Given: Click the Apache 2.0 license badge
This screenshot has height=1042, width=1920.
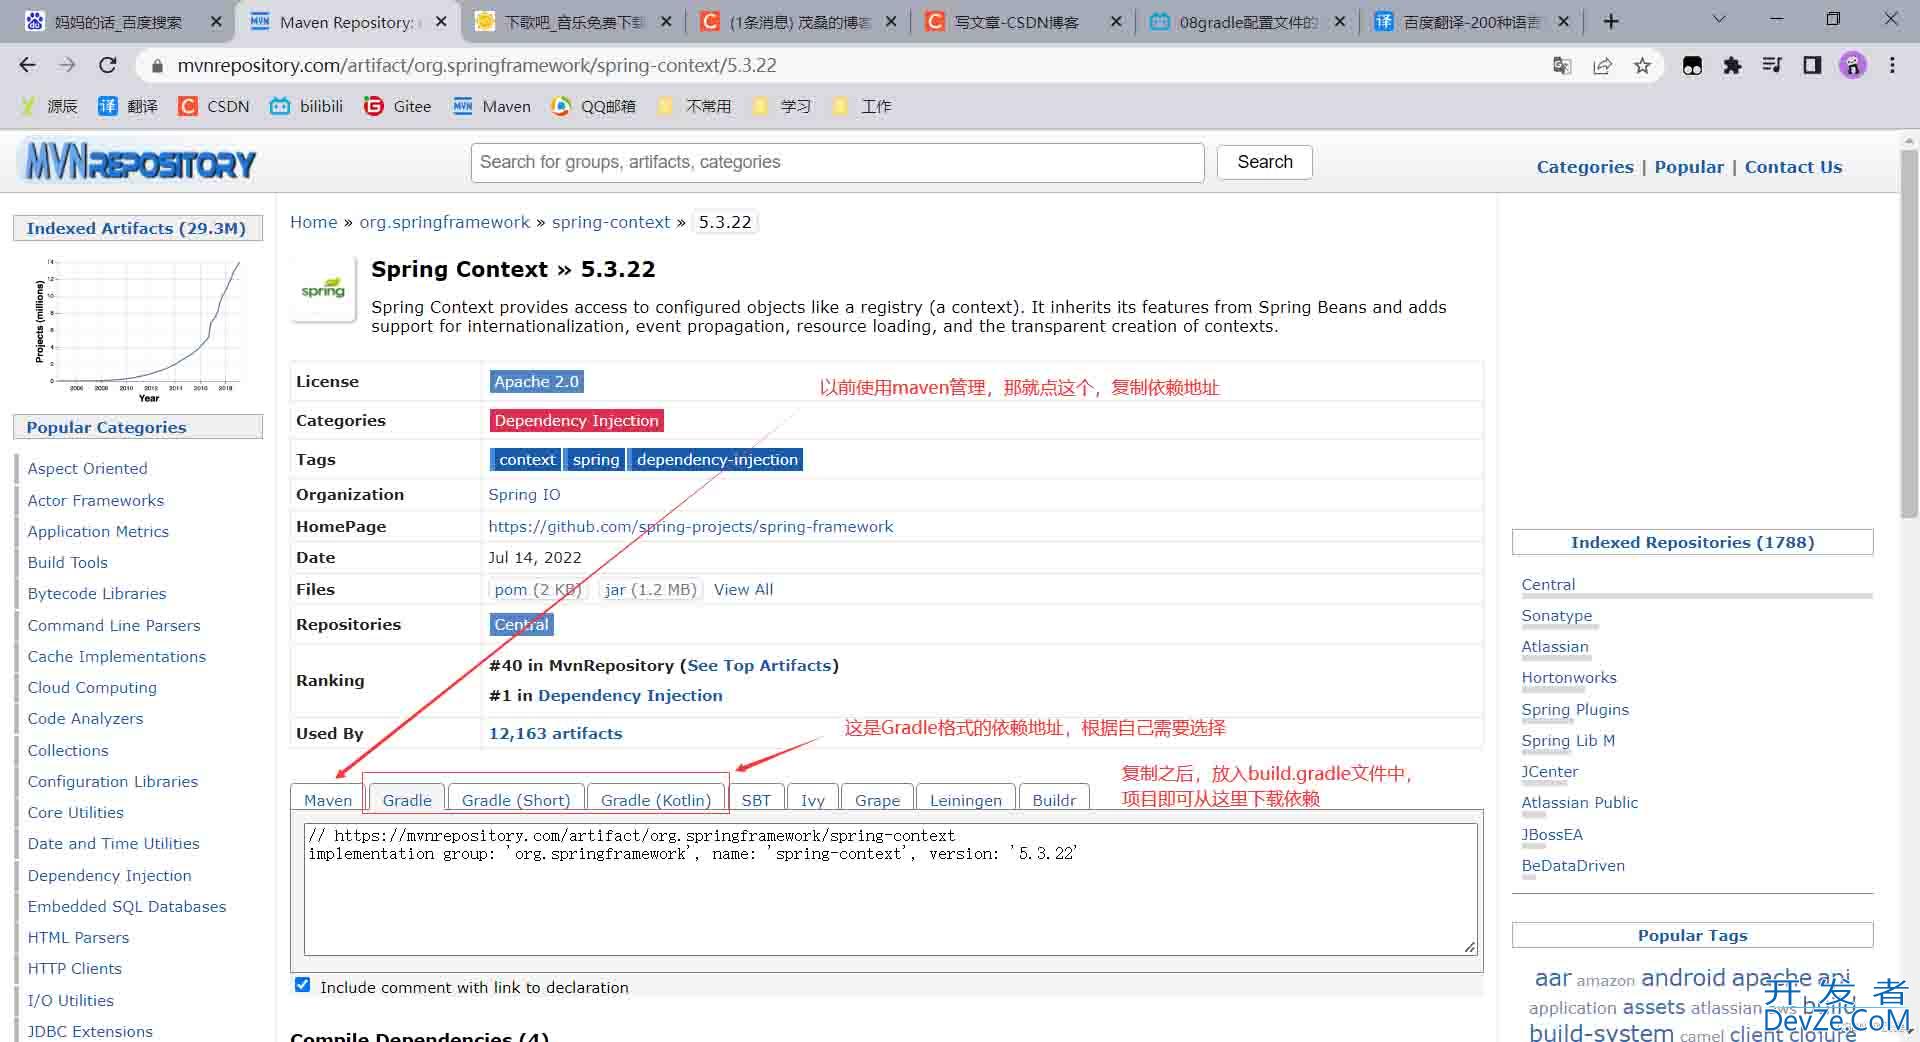Looking at the screenshot, I should point(536,381).
